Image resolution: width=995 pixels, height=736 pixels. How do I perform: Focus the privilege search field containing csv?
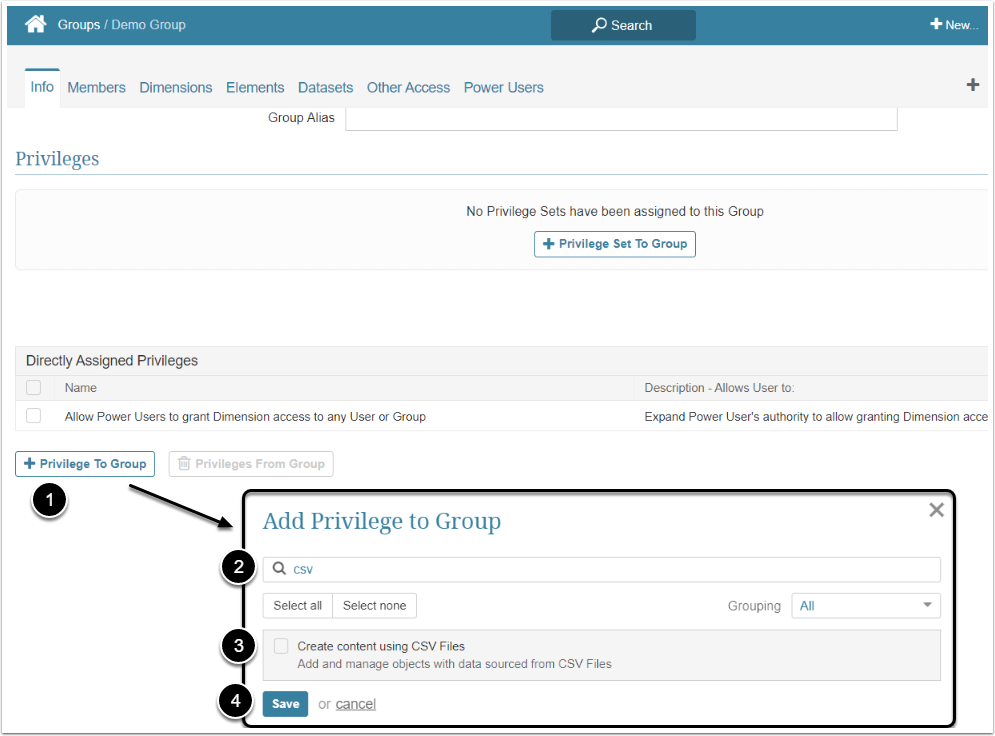tap(602, 569)
